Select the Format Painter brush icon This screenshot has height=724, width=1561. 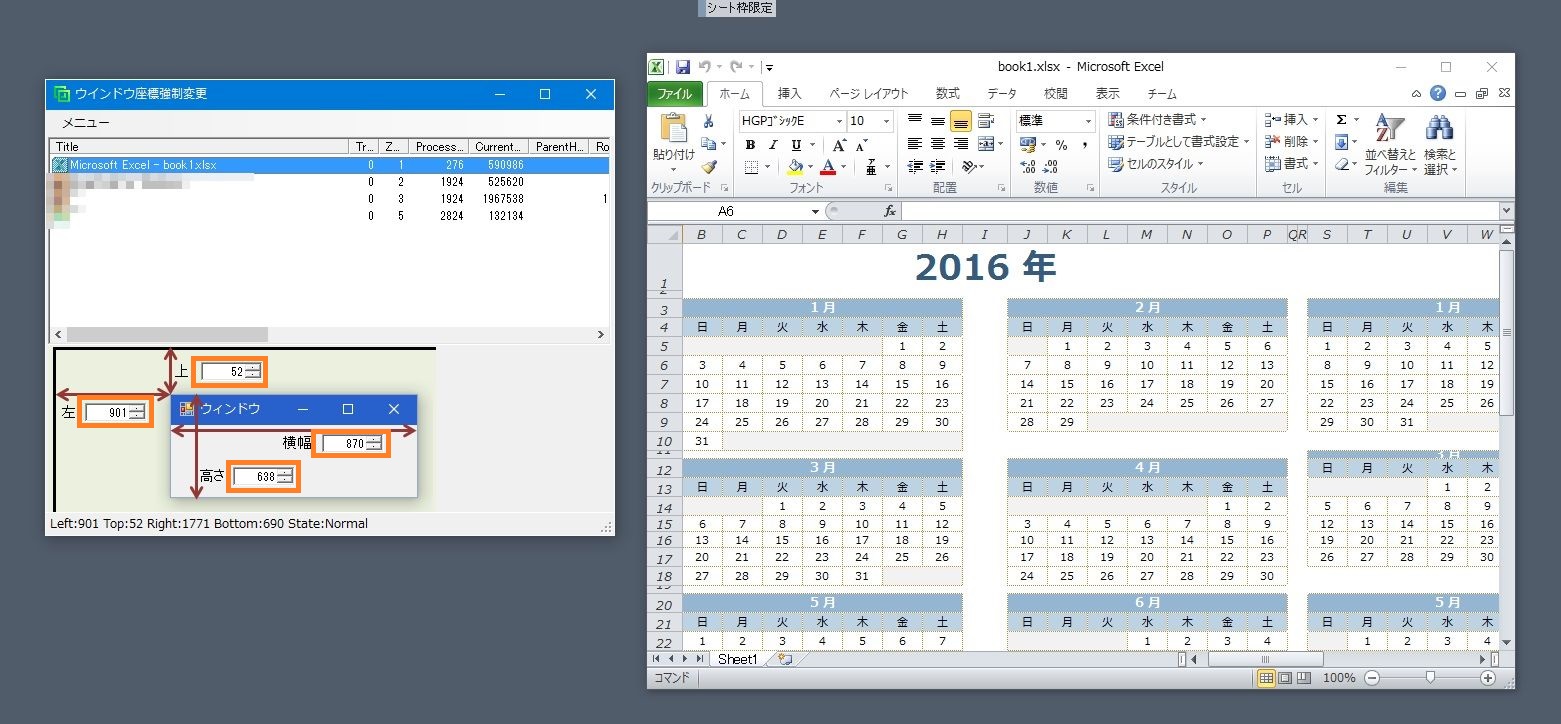pos(708,167)
